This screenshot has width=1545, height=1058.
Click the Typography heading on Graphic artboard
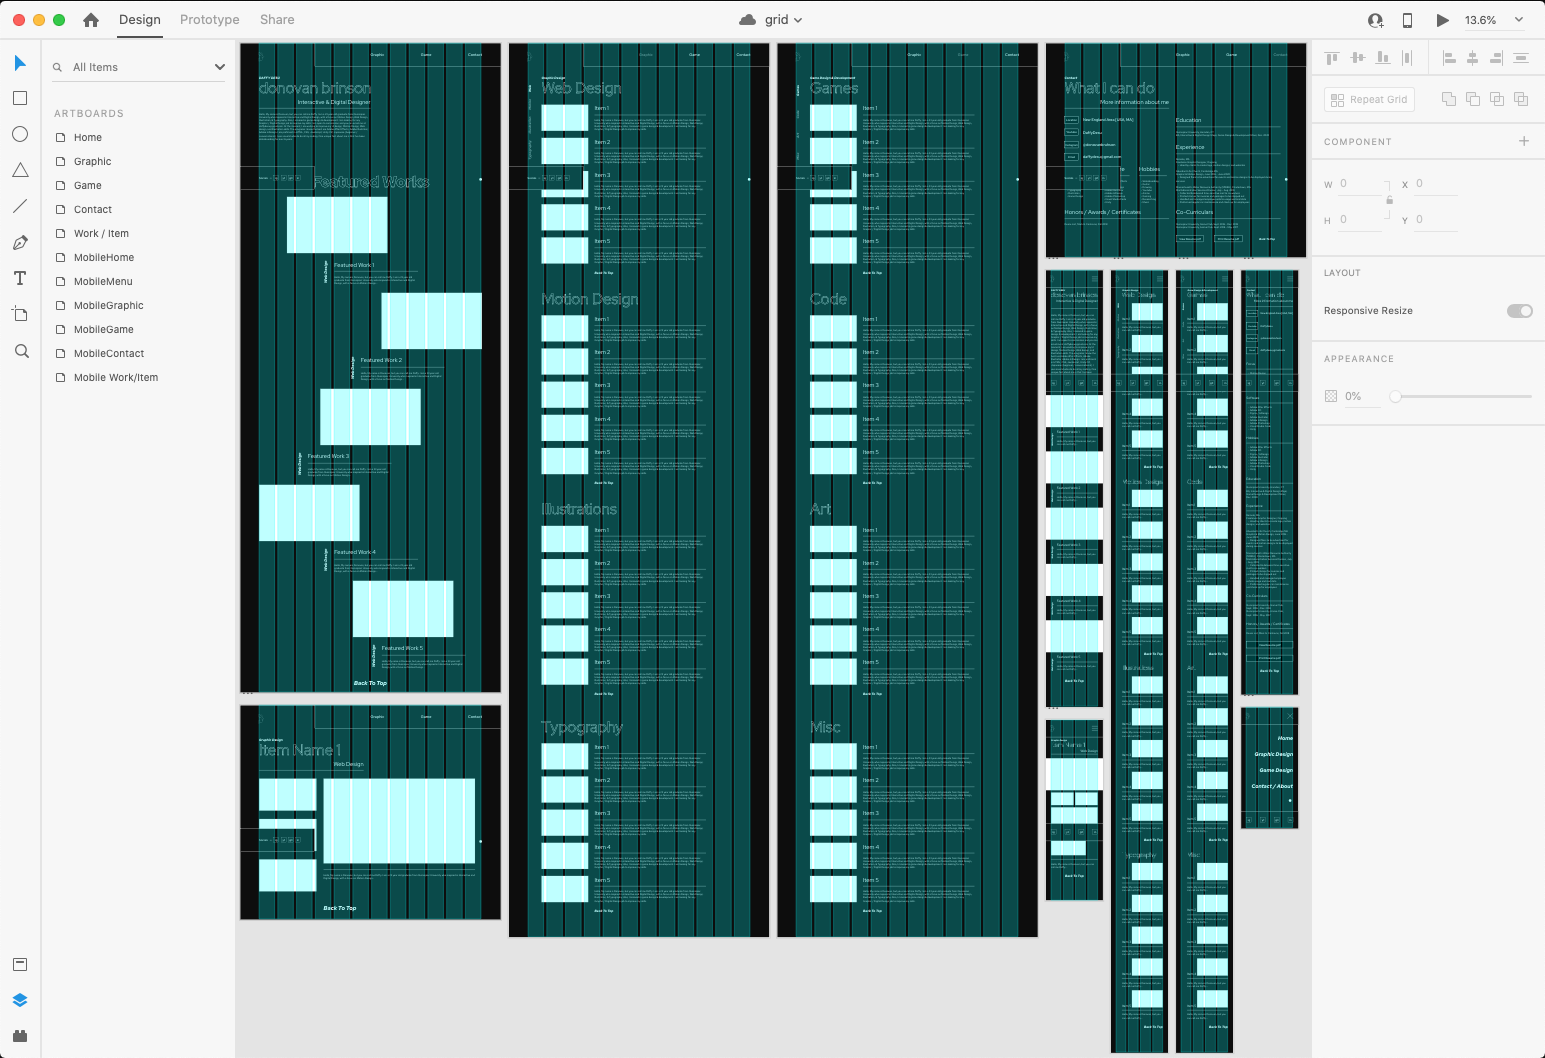(582, 727)
